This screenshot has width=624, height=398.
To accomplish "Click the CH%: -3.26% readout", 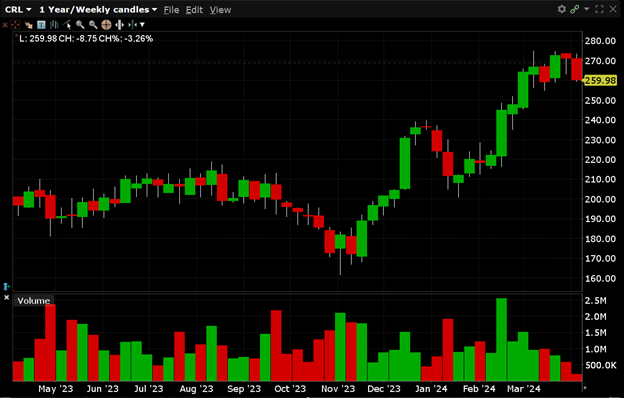I will pyautogui.click(x=126, y=39).
